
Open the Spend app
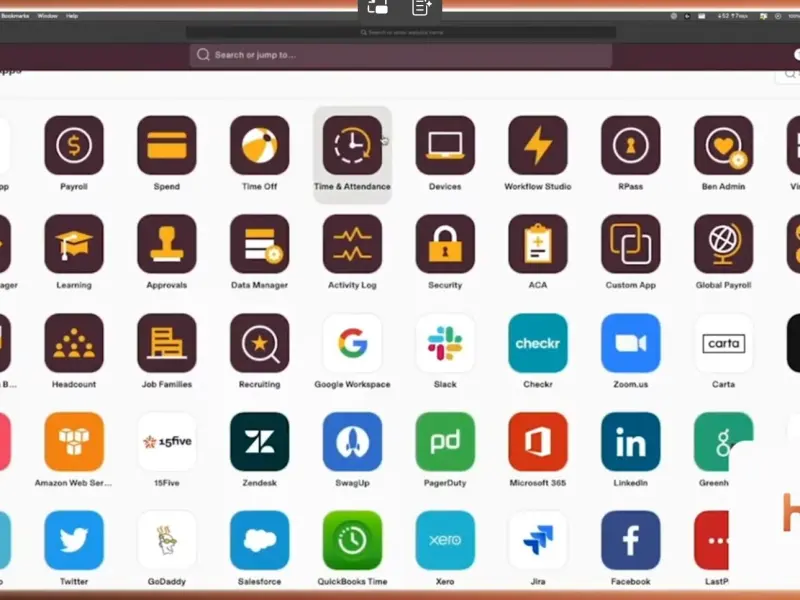point(167,146)
